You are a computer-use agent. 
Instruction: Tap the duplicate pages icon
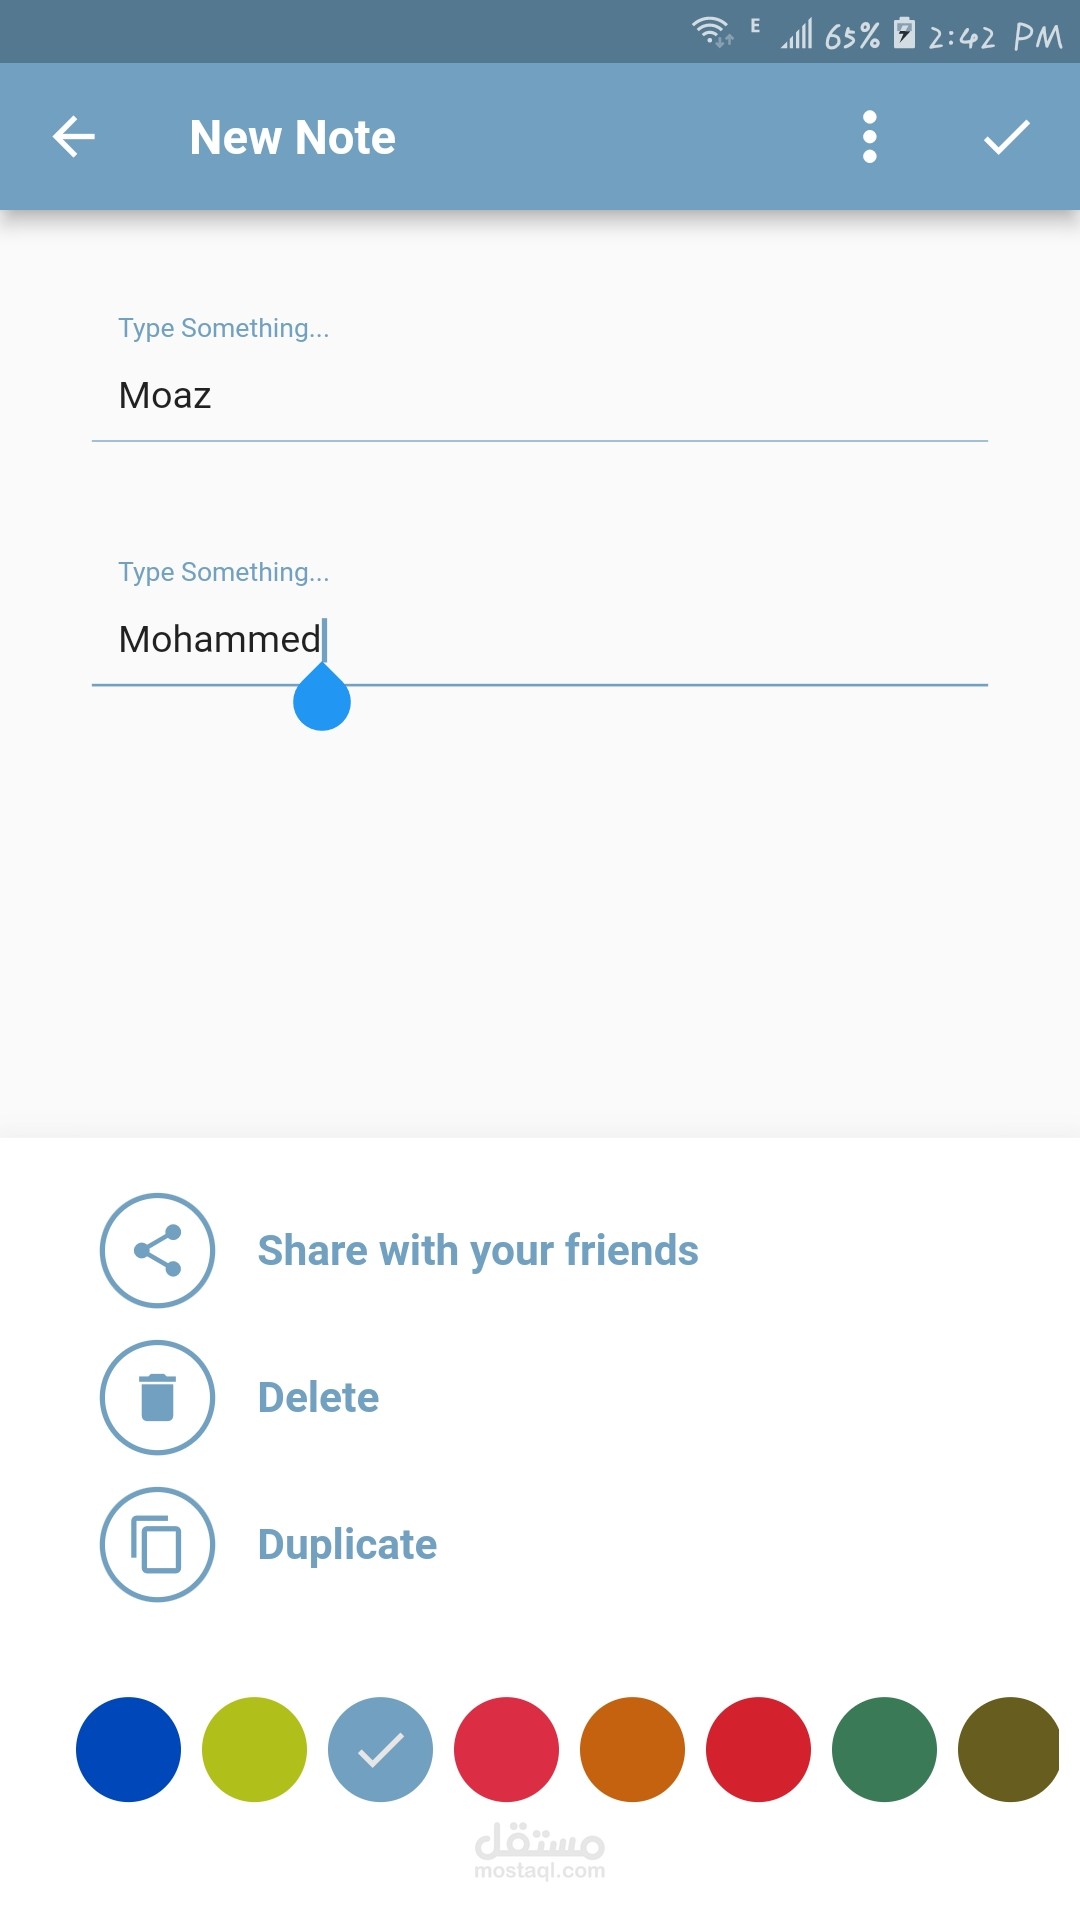(156, 1543)
